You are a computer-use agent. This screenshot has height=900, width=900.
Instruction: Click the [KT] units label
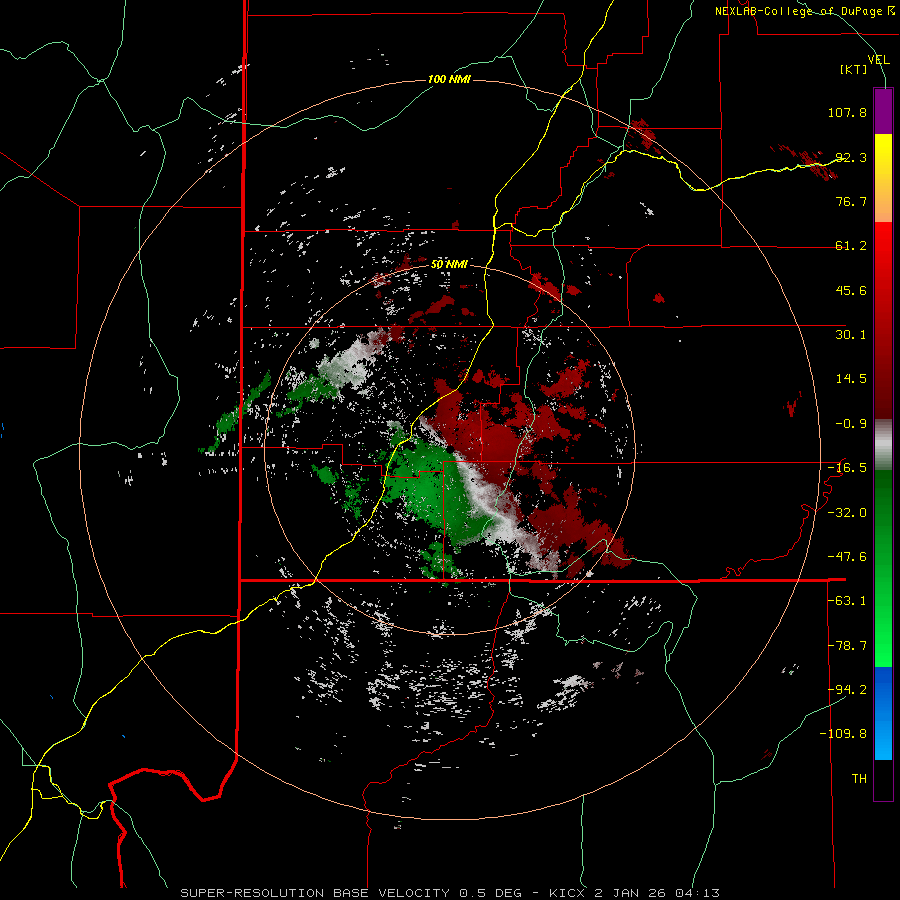click(x=854, y=69)
